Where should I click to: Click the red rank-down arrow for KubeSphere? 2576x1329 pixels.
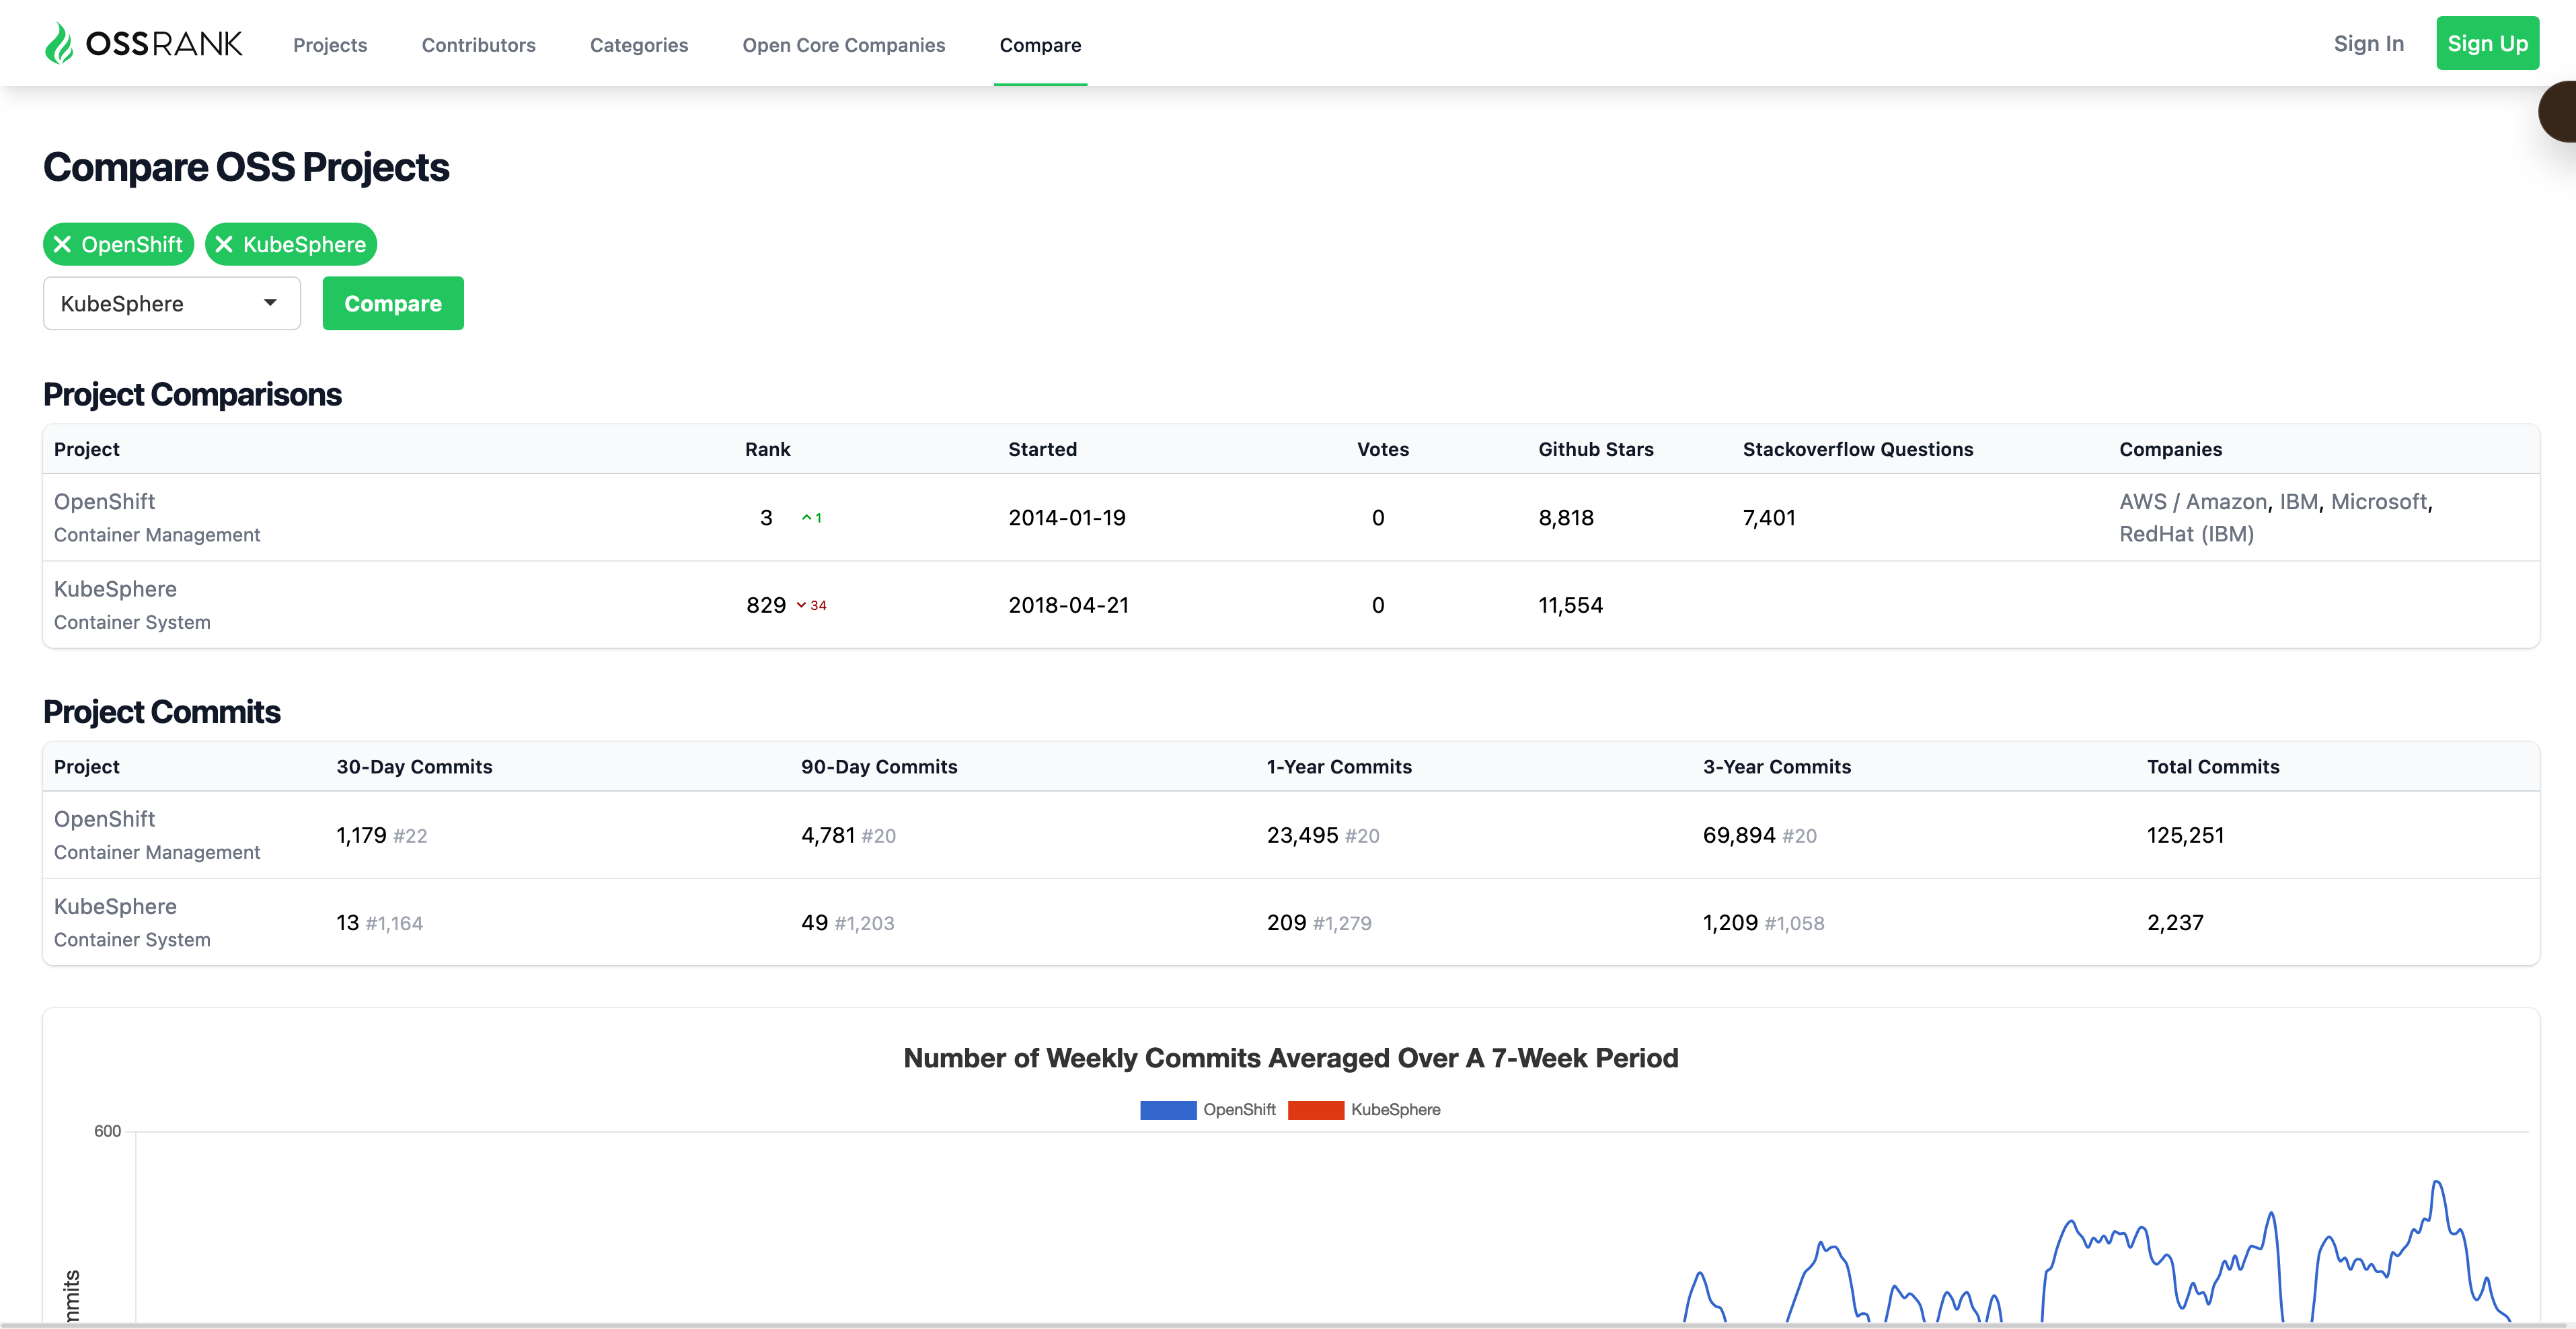click(801, 605)
